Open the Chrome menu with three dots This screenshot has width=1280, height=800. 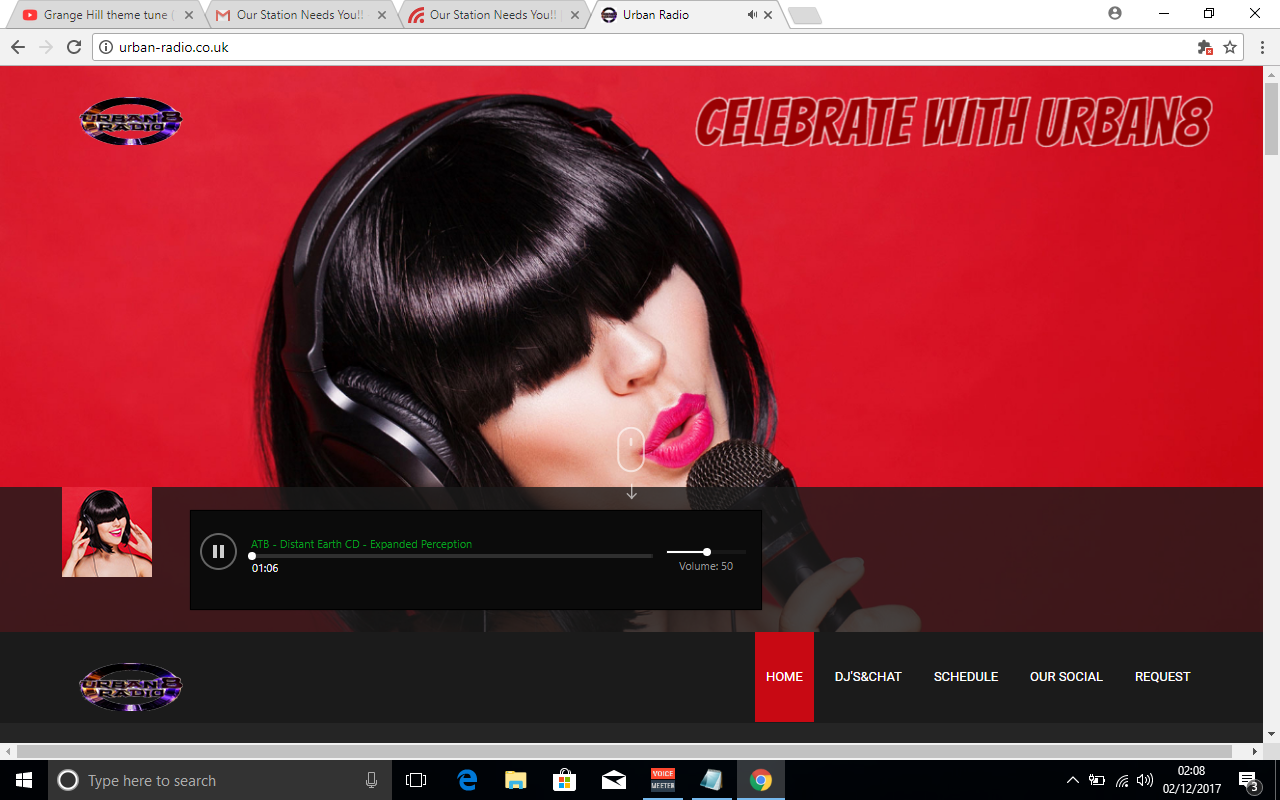click(x=1261, y=47)
